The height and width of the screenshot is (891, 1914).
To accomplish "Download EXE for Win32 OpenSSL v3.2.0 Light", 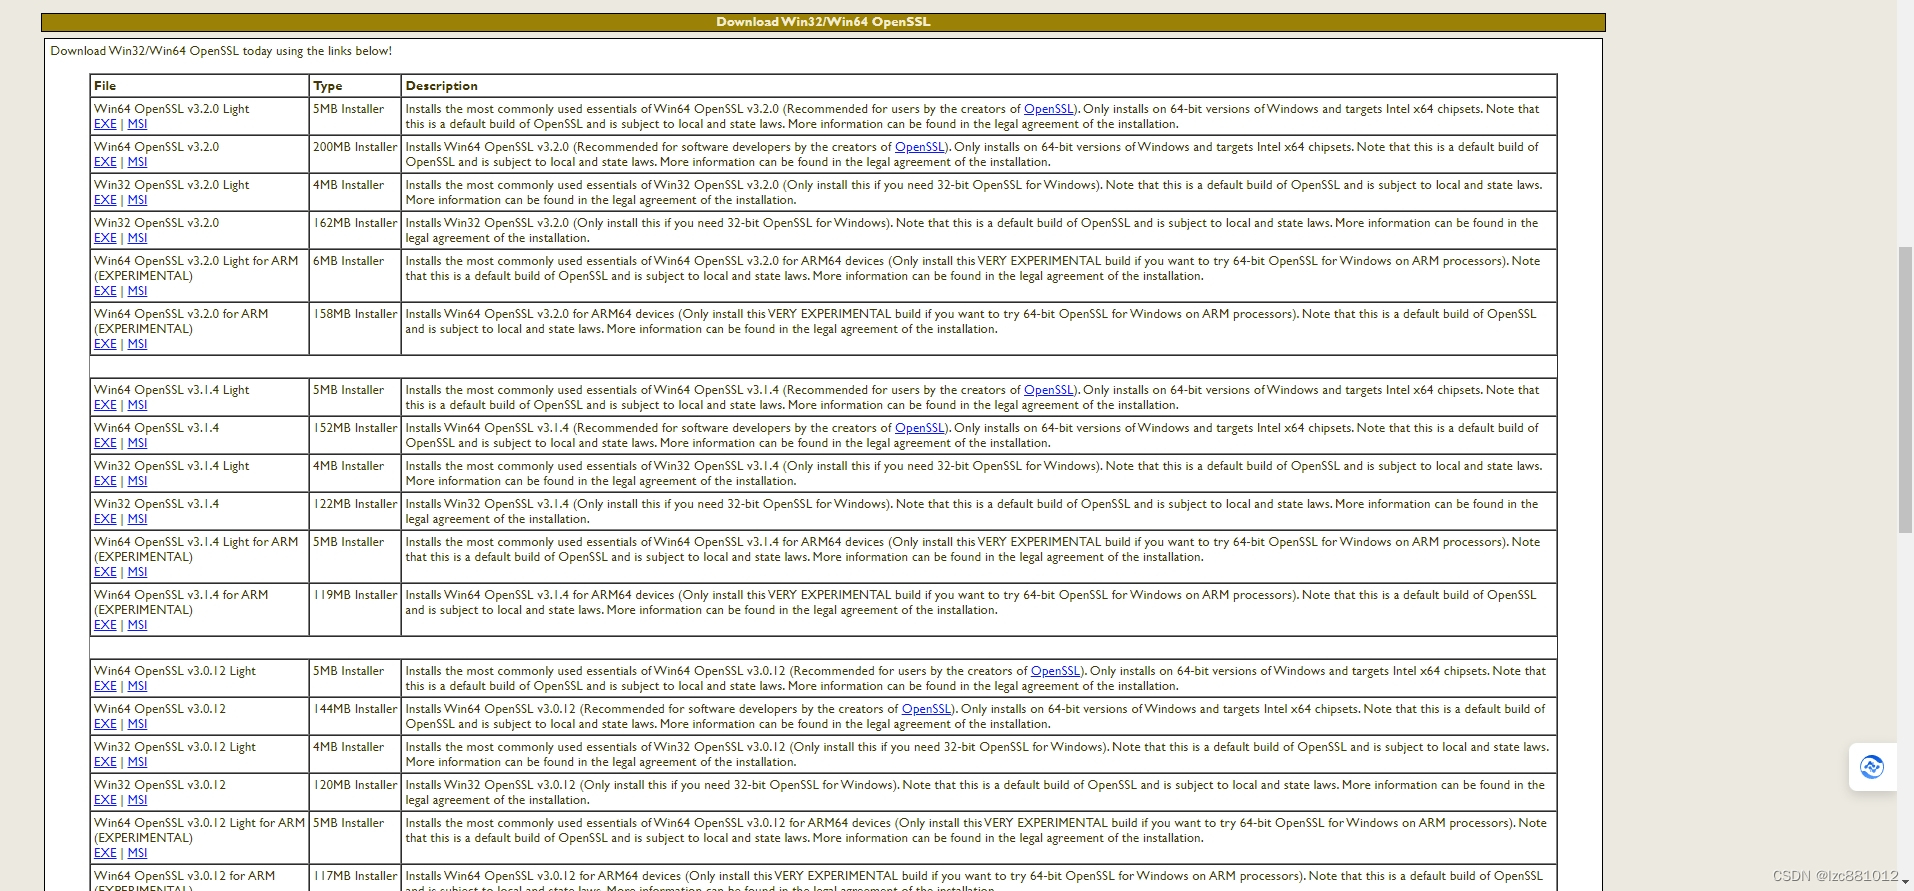I will [105, 200].
